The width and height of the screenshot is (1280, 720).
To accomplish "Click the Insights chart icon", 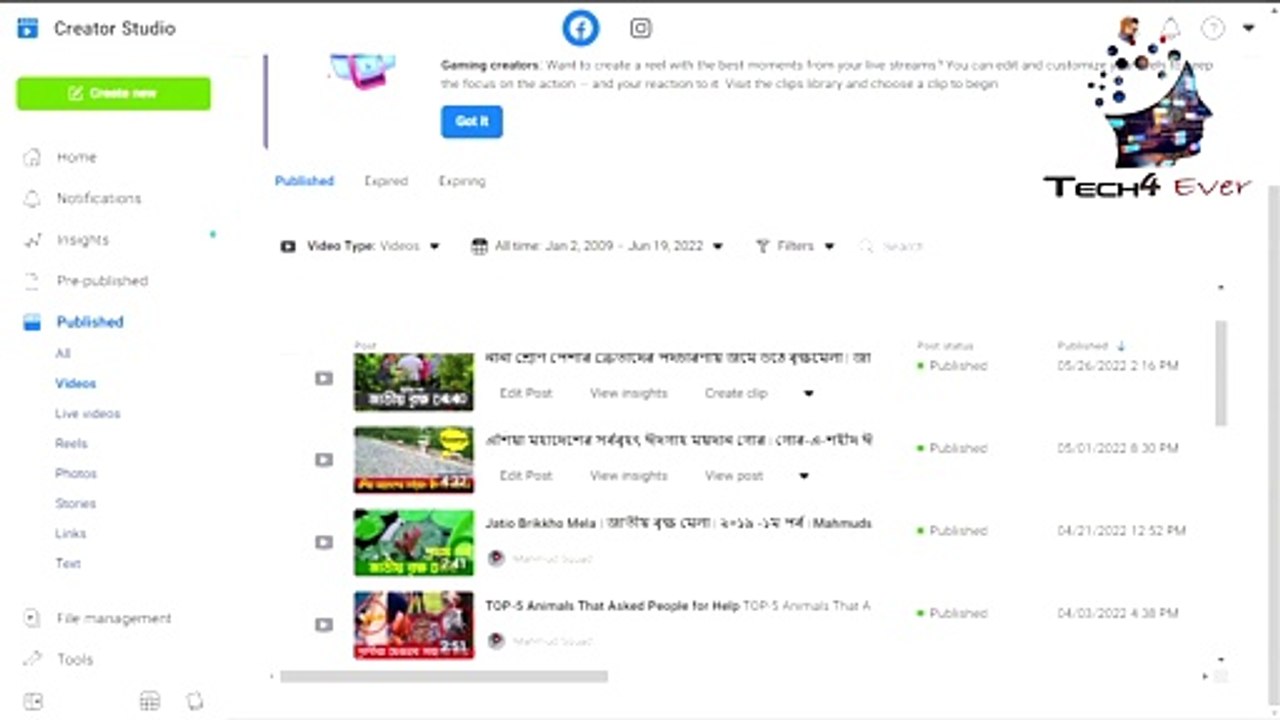I will (x=33, y=240).
